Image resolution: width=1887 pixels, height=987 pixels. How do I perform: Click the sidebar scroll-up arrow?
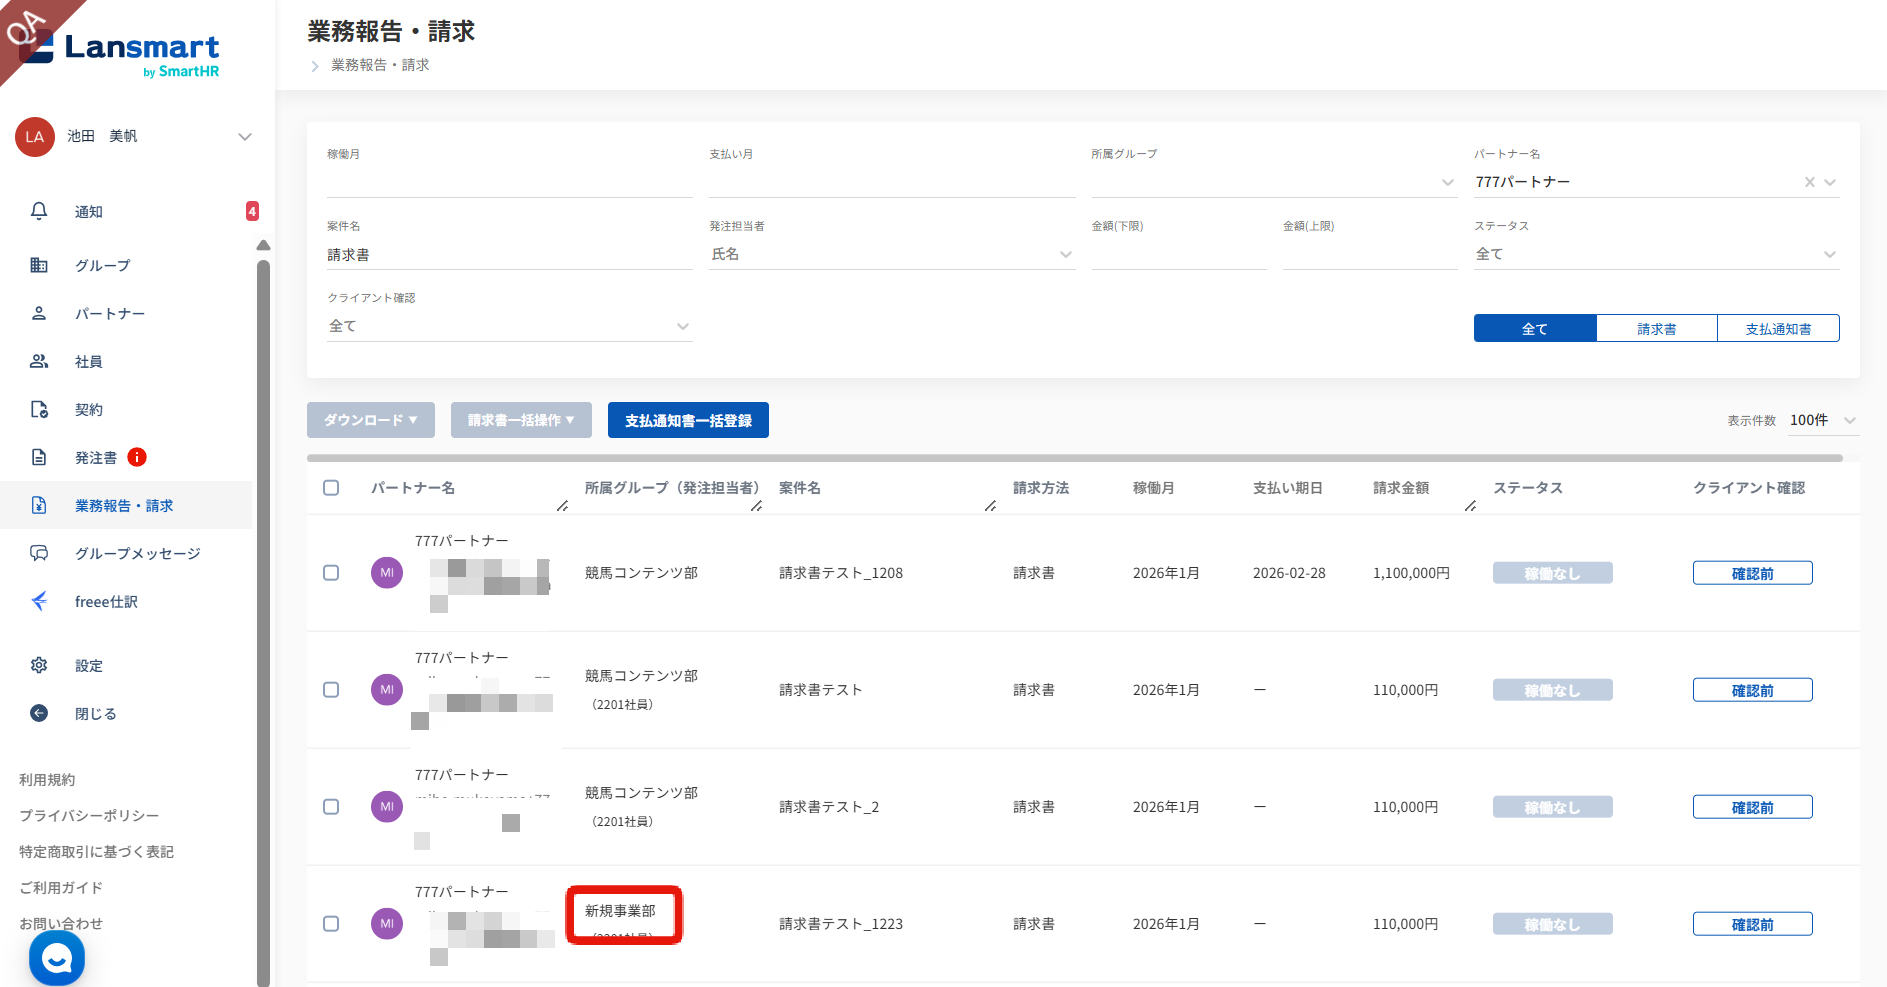pyautogui.click(x=263, y=245)
